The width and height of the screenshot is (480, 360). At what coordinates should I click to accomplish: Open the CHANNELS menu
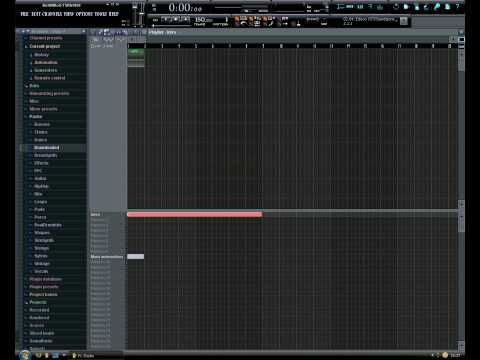tap(53, 14)
